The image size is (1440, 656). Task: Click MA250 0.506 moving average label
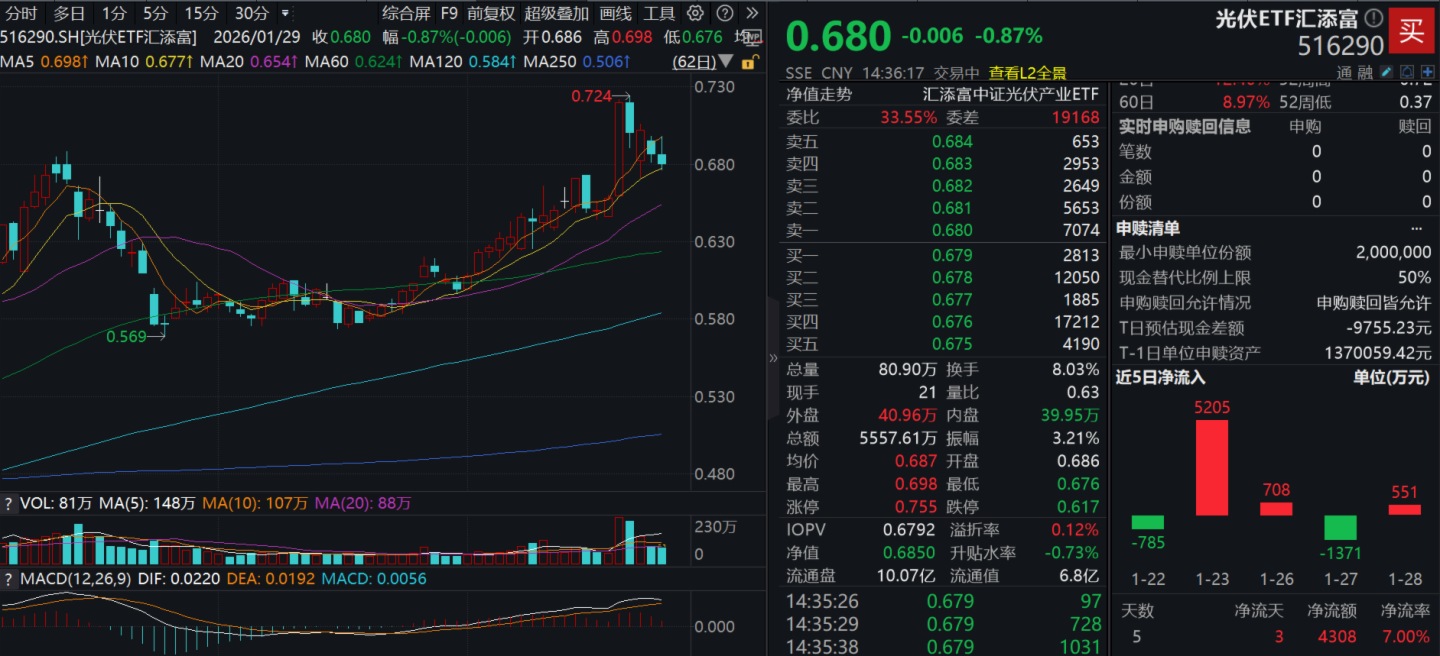[x=577, y=62]
